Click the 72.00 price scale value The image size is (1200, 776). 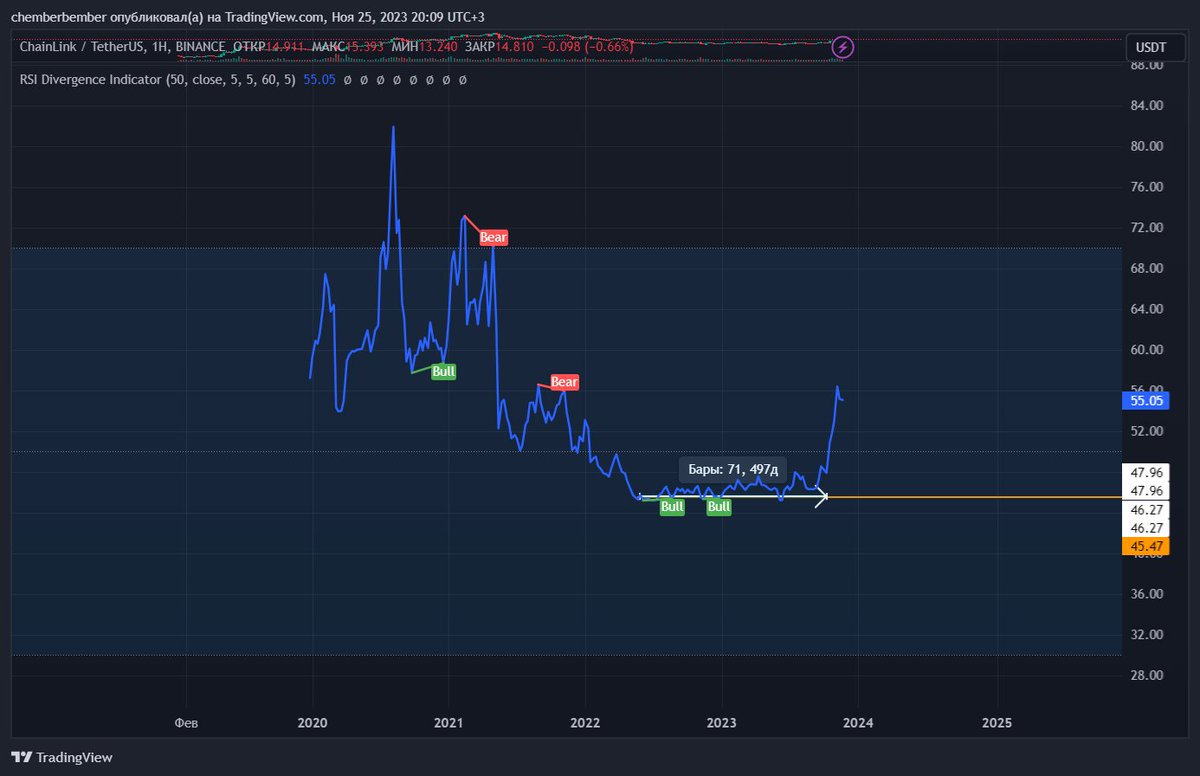pos(1146,228)
